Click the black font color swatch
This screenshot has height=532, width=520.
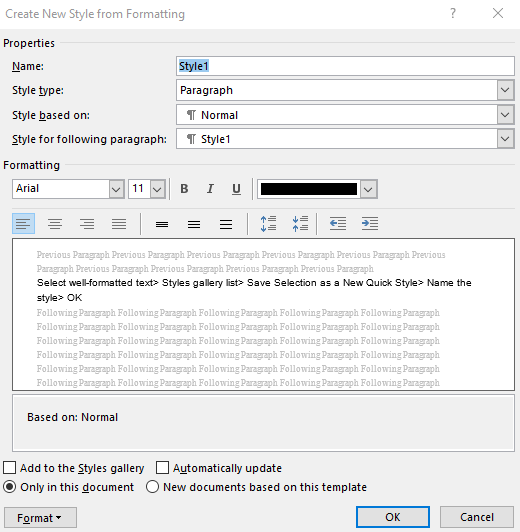[309, 189]
